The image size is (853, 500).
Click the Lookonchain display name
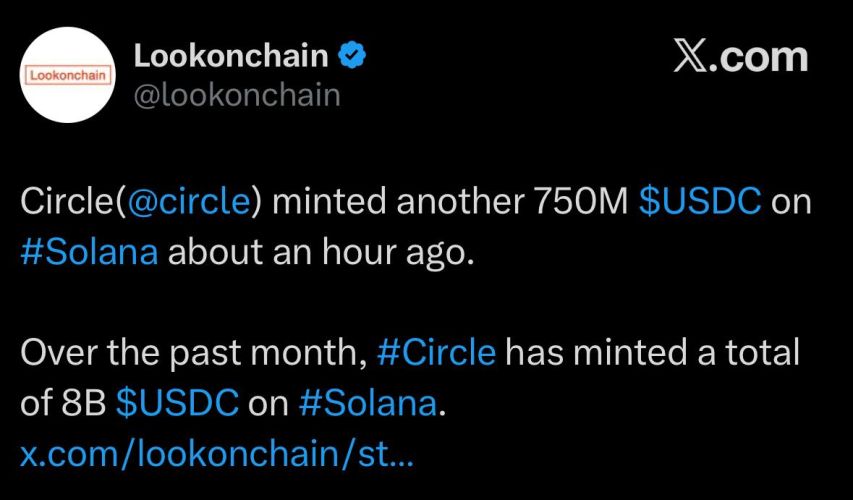pos(230,56)
